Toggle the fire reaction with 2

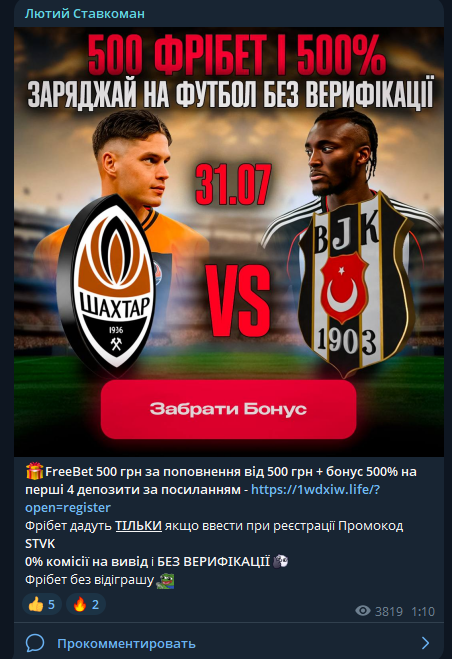coord(86,604)
